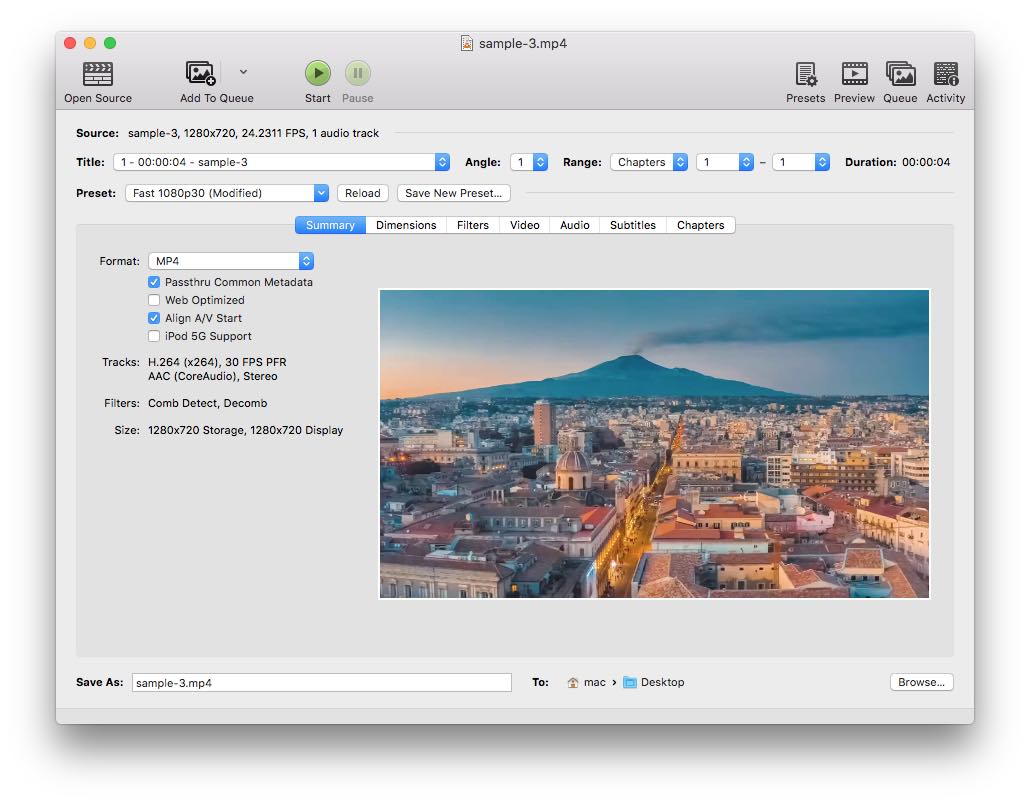
Task: Click the Add To Queue icon
Action: 201,75
